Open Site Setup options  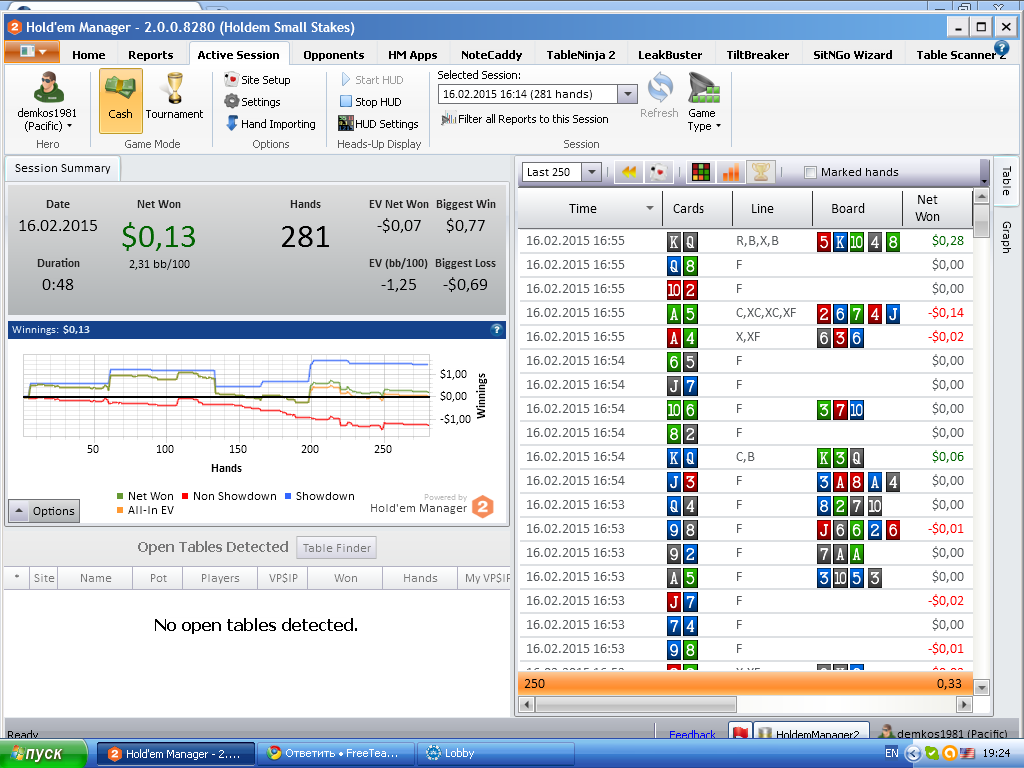(257, 80)
